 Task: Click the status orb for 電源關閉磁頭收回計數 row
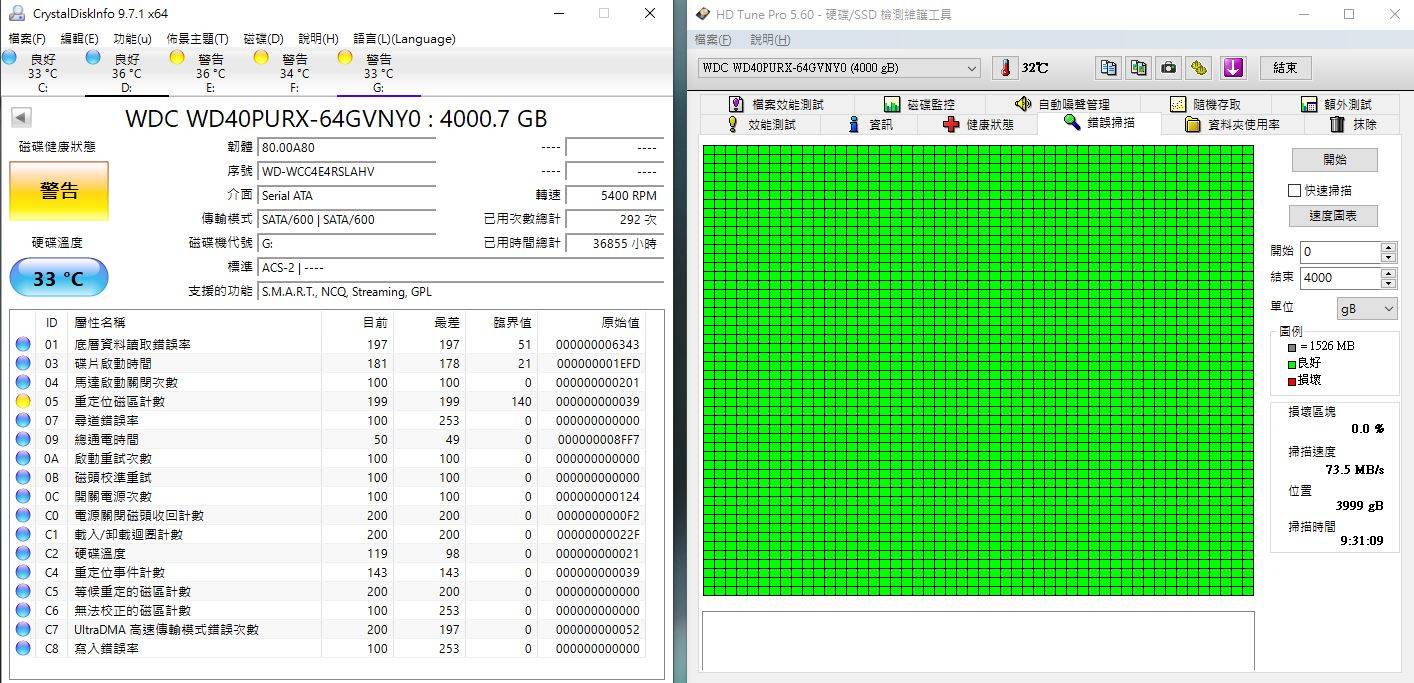pos(23,515)
